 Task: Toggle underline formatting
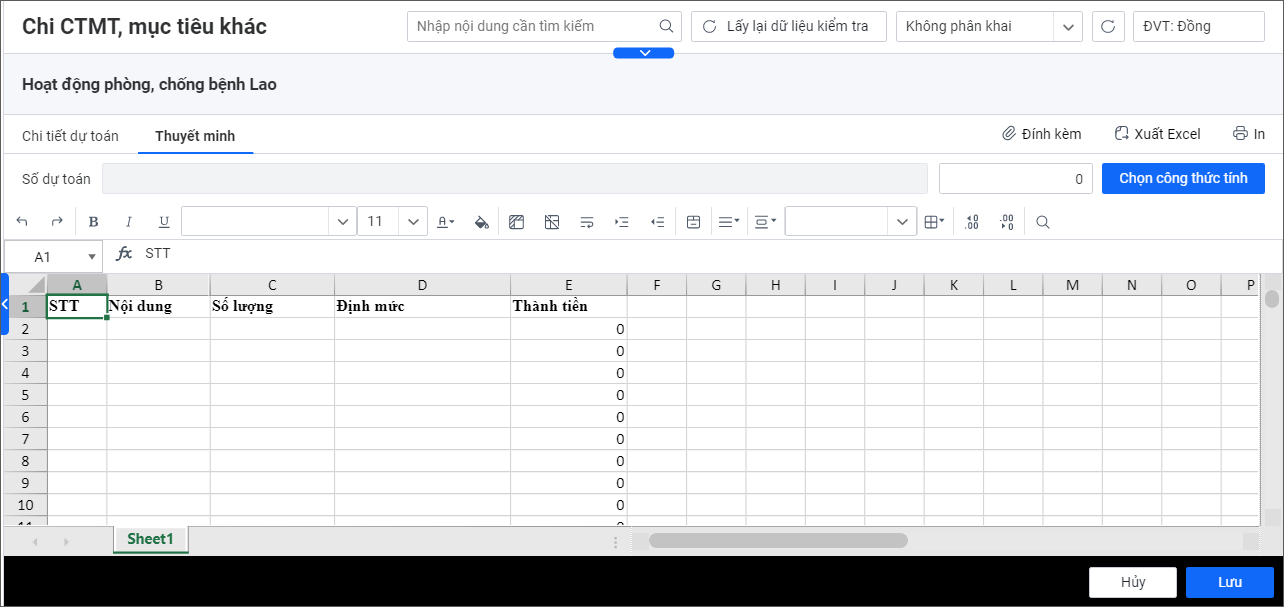click(164, 222)
